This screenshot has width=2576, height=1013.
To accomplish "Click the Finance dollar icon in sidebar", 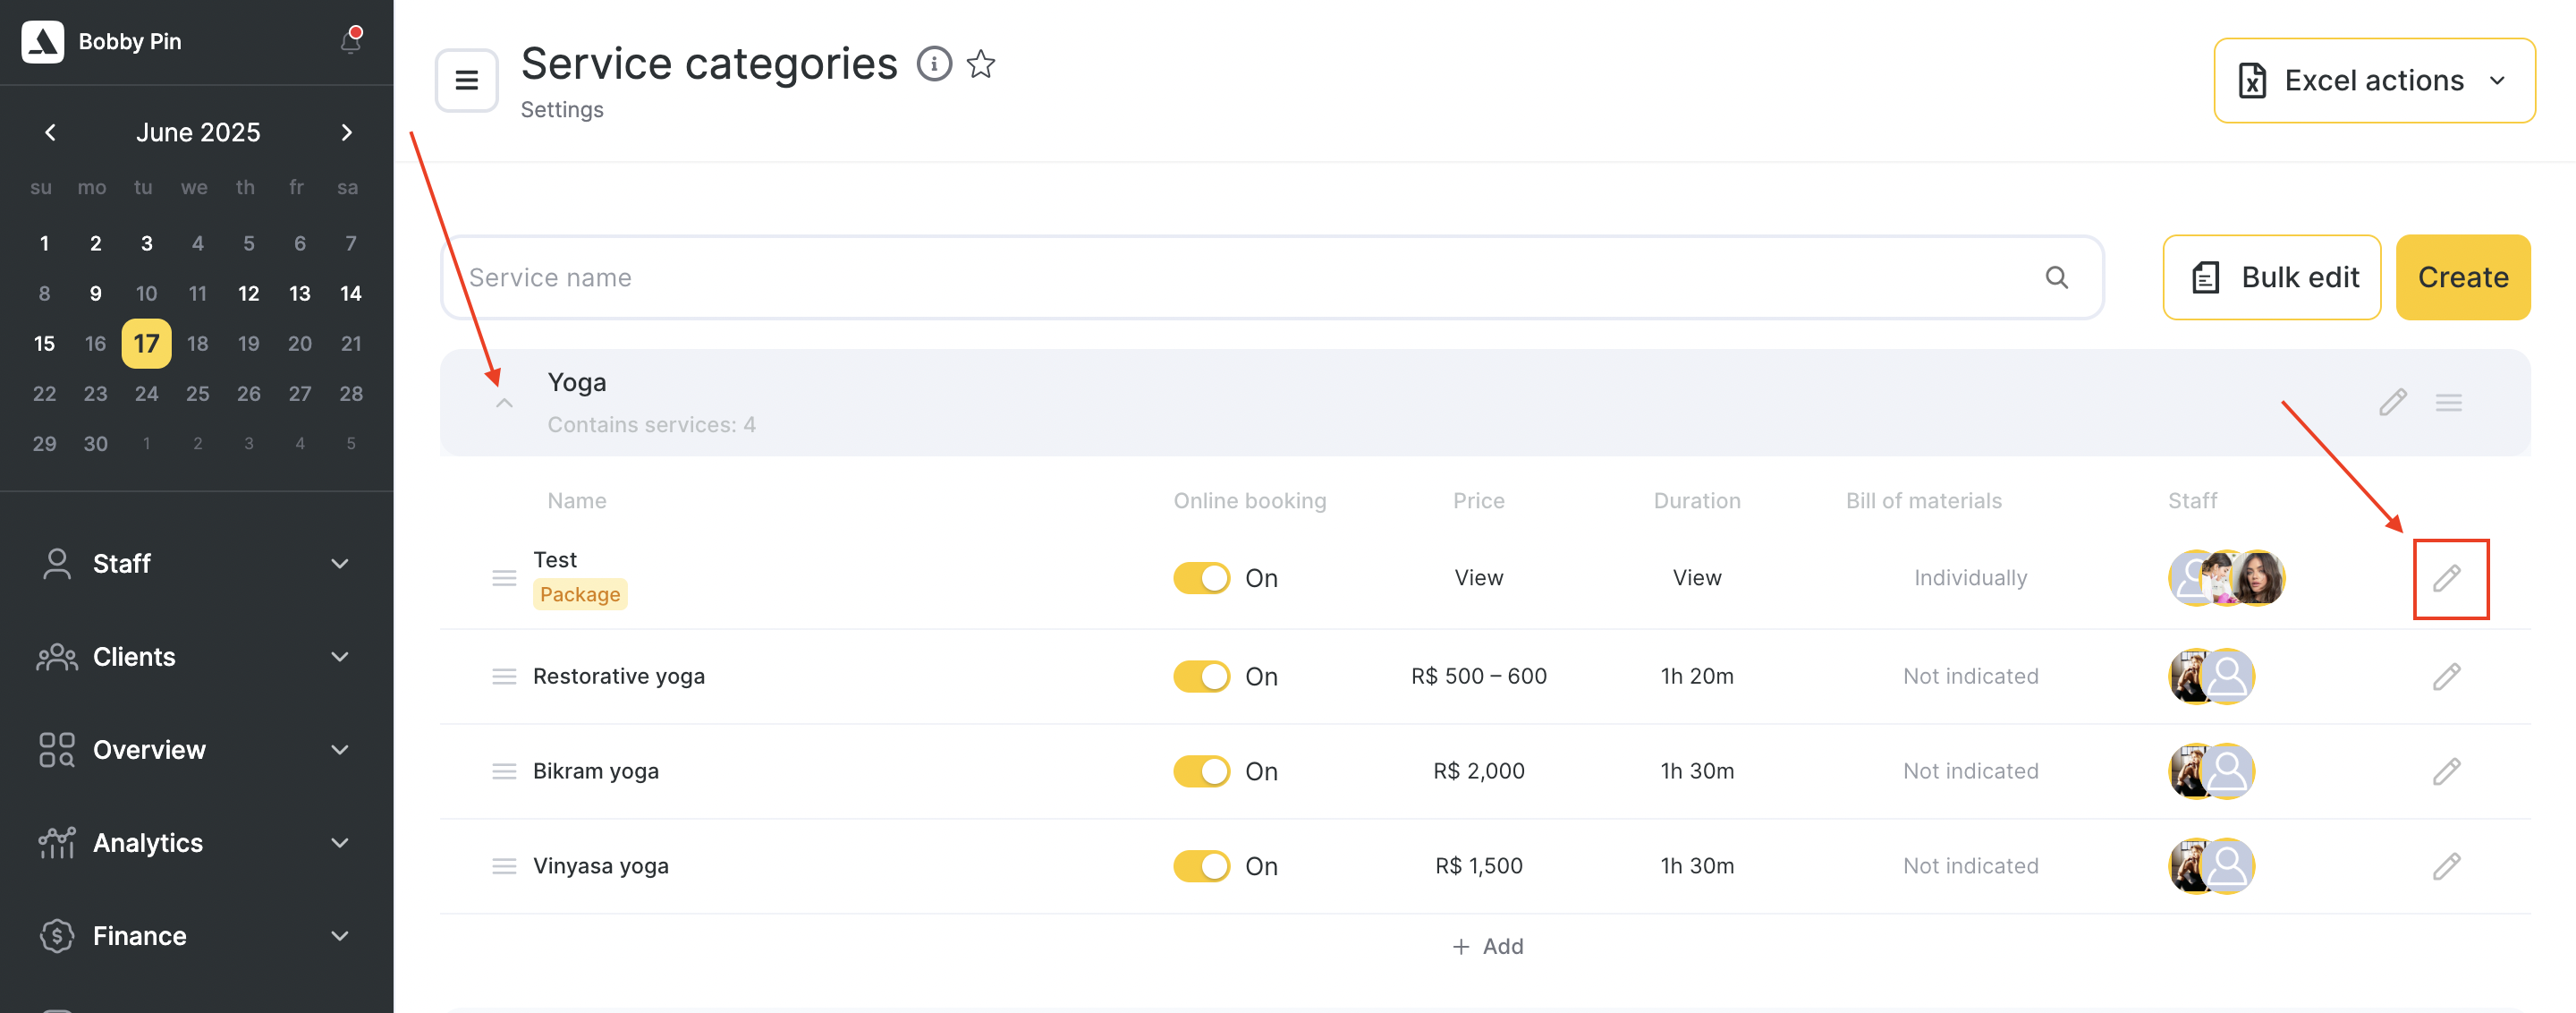I will point(57,935).
